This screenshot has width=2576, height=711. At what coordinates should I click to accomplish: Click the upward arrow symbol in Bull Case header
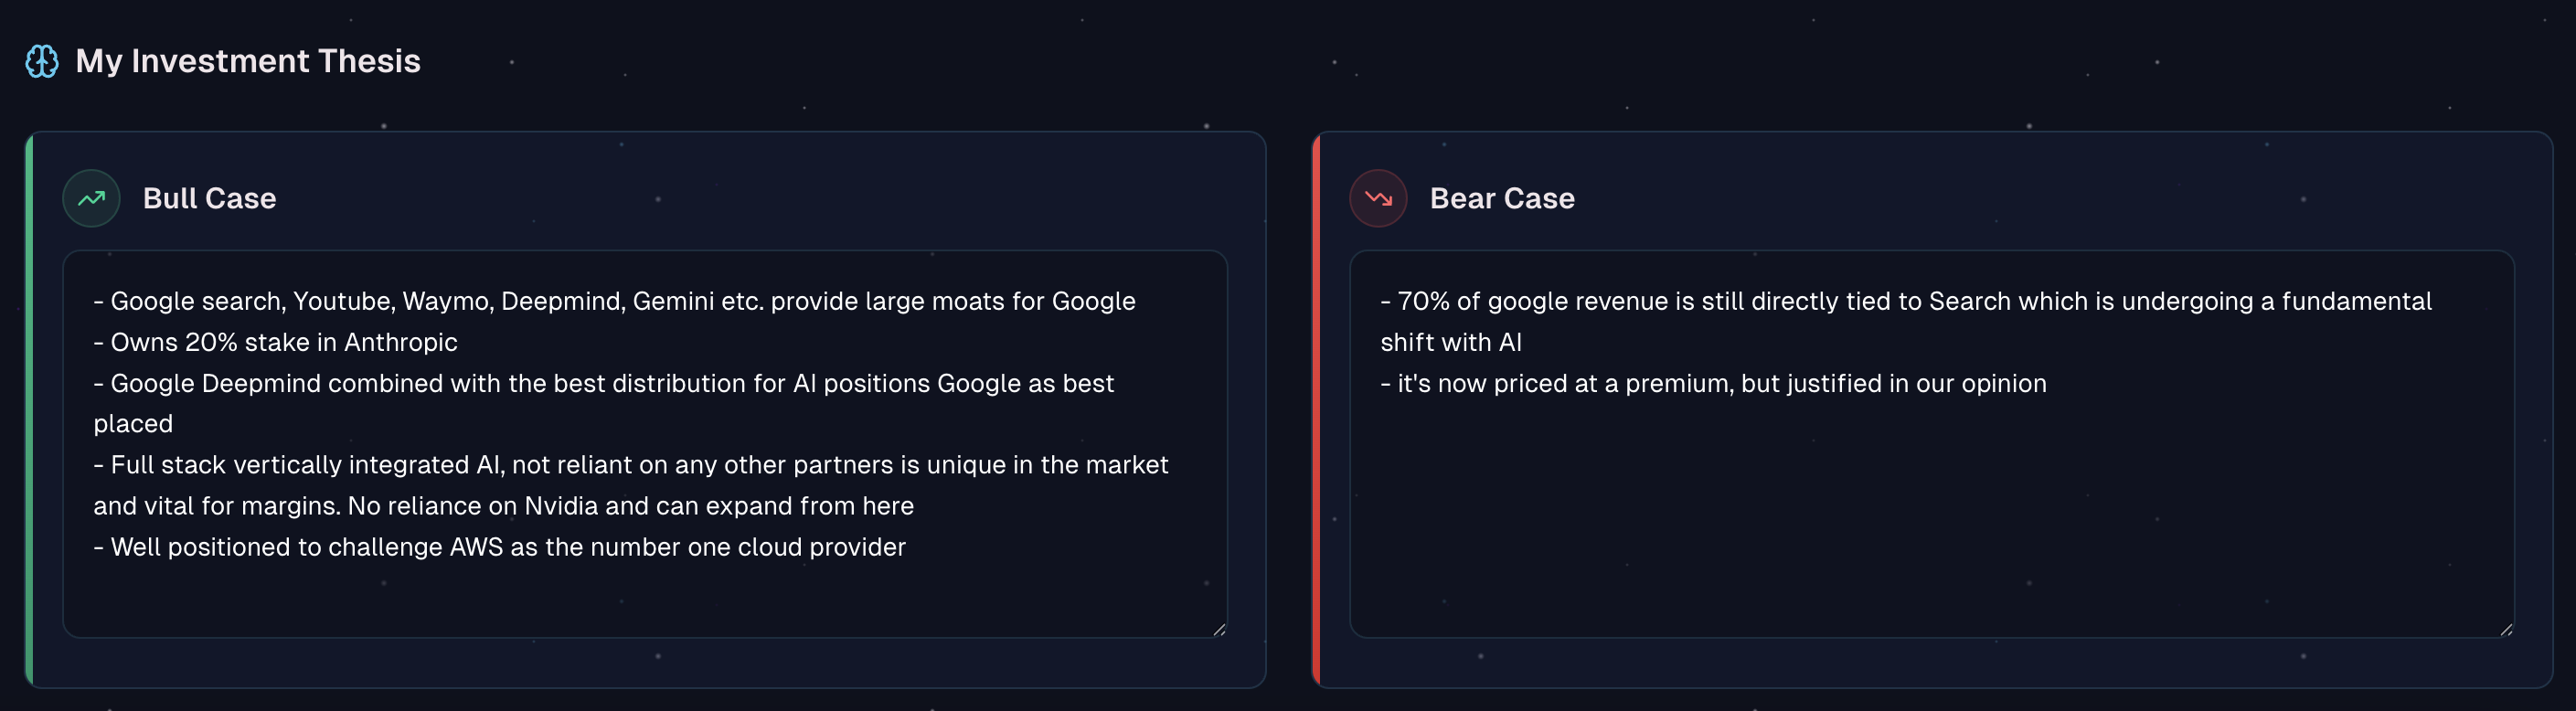pos(90,198)
